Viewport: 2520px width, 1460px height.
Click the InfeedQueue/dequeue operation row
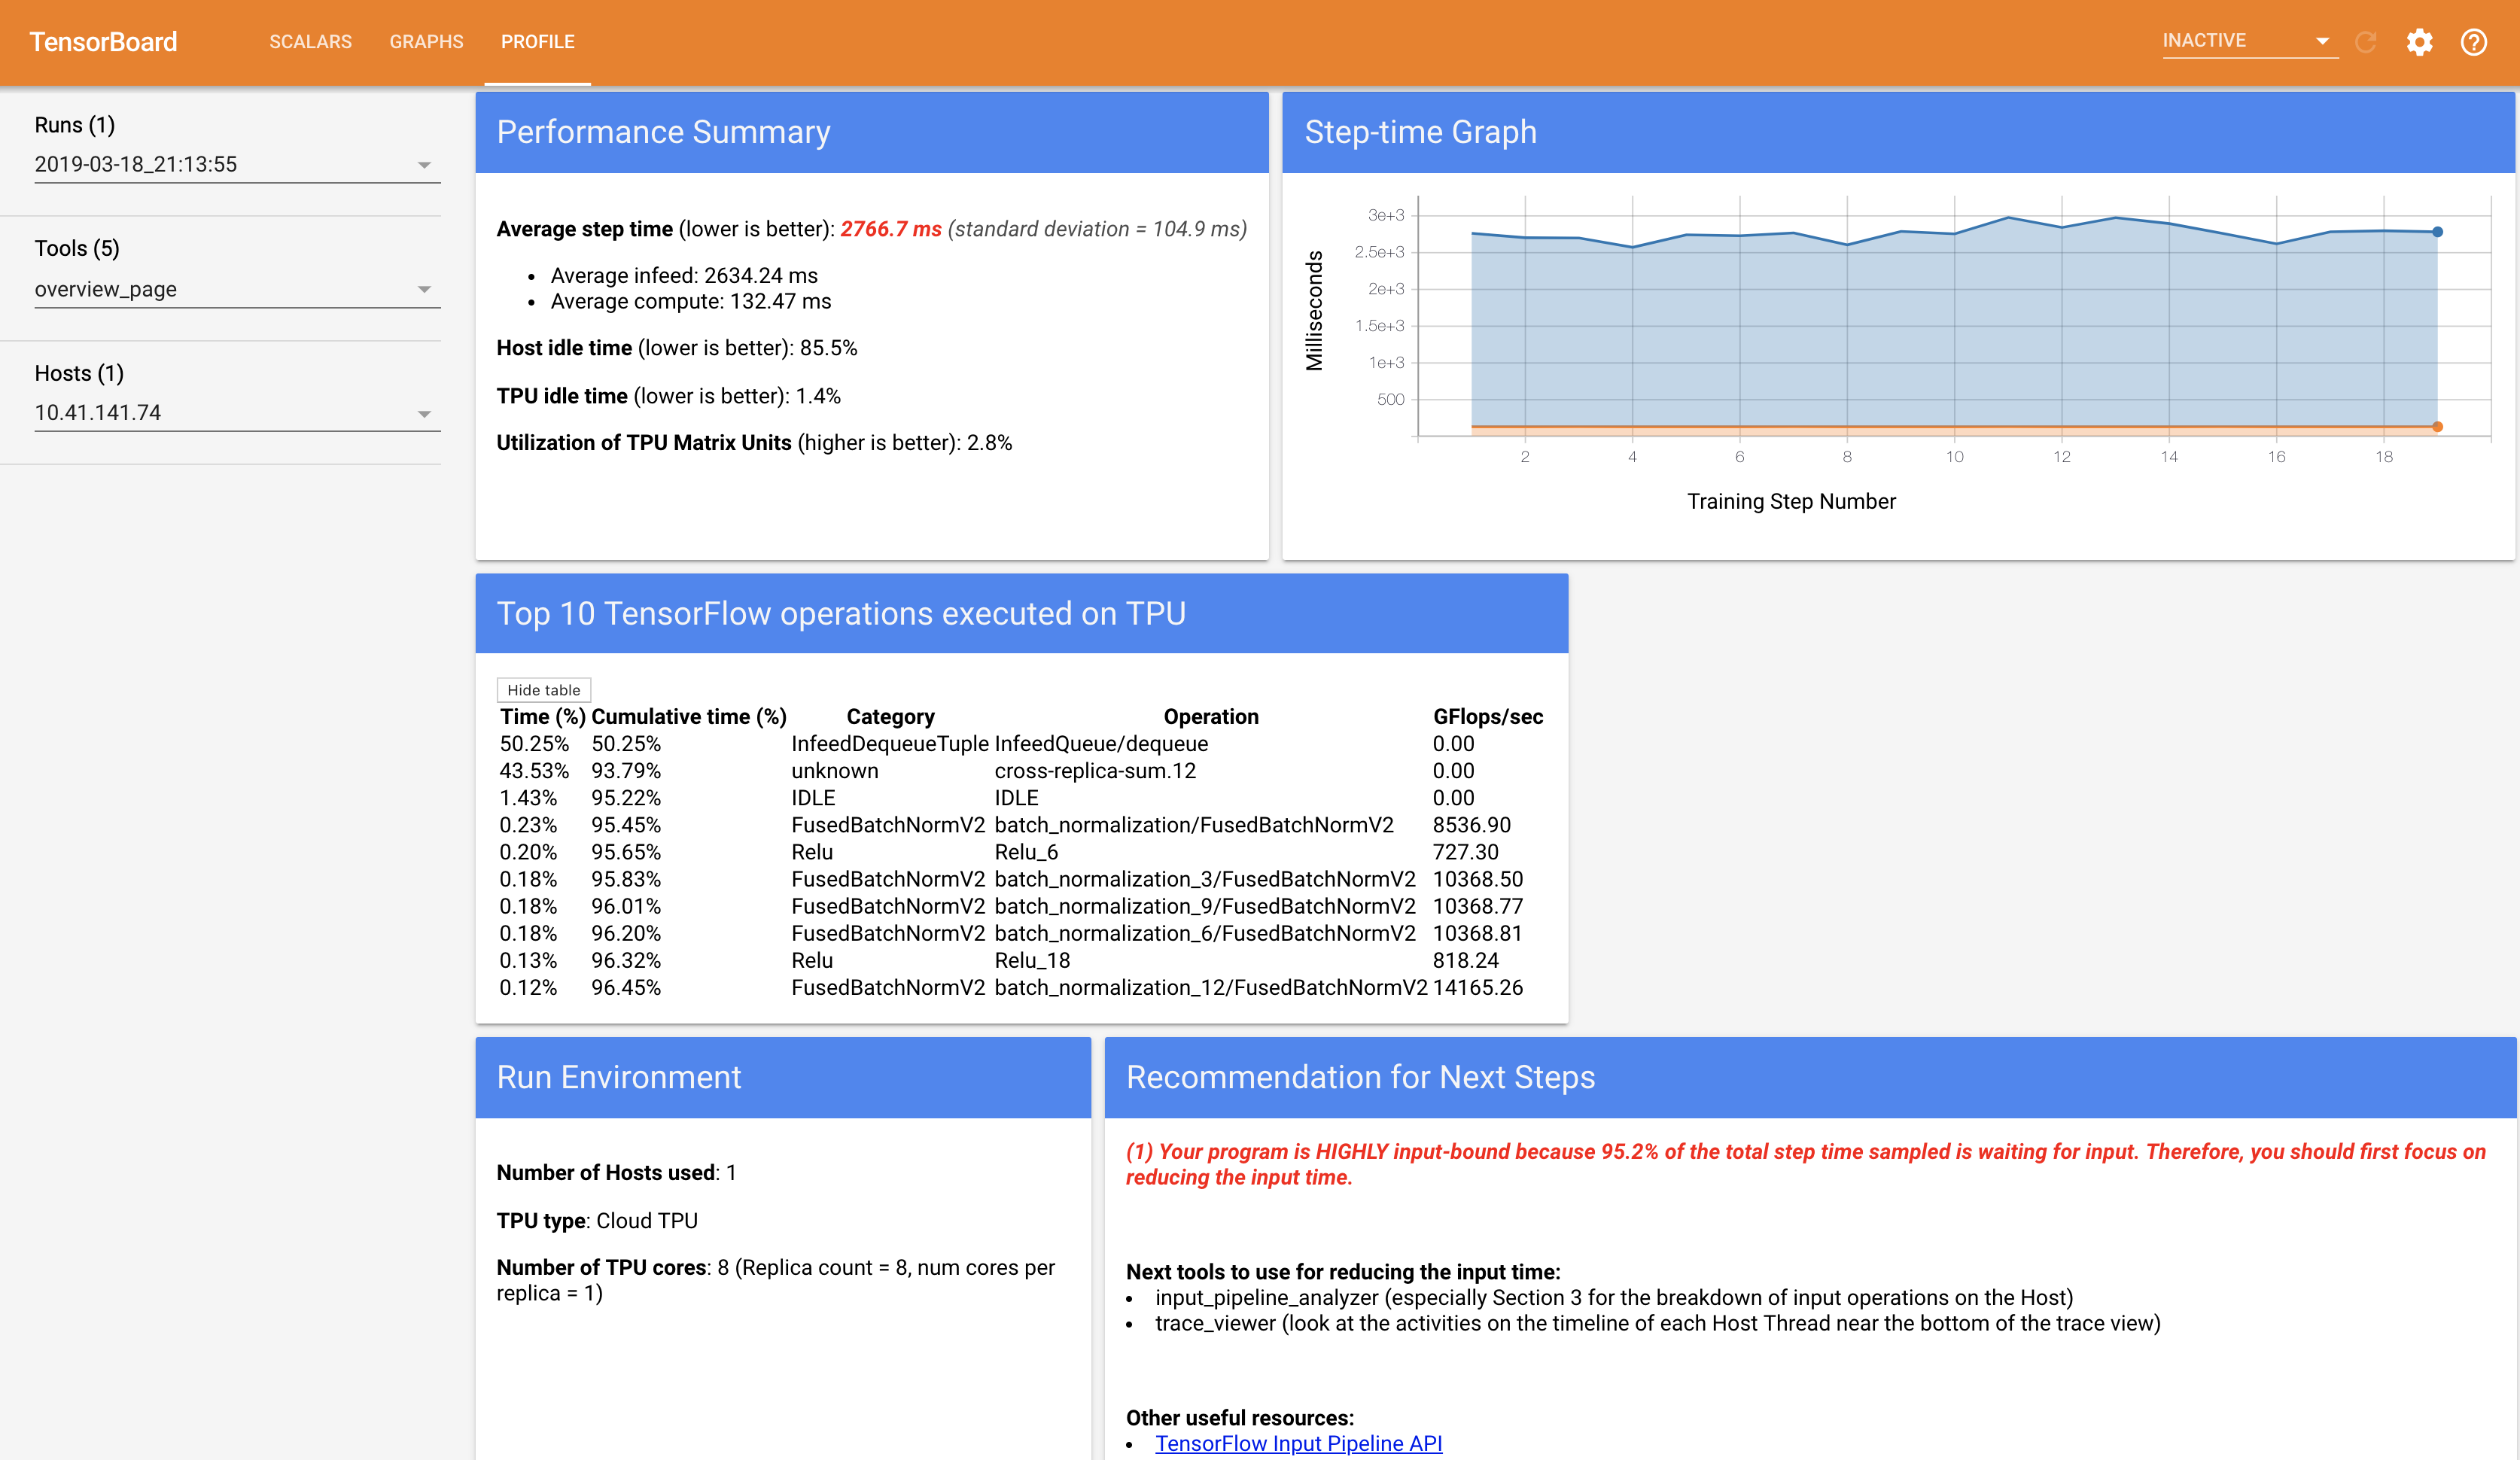coord(1100,744)
